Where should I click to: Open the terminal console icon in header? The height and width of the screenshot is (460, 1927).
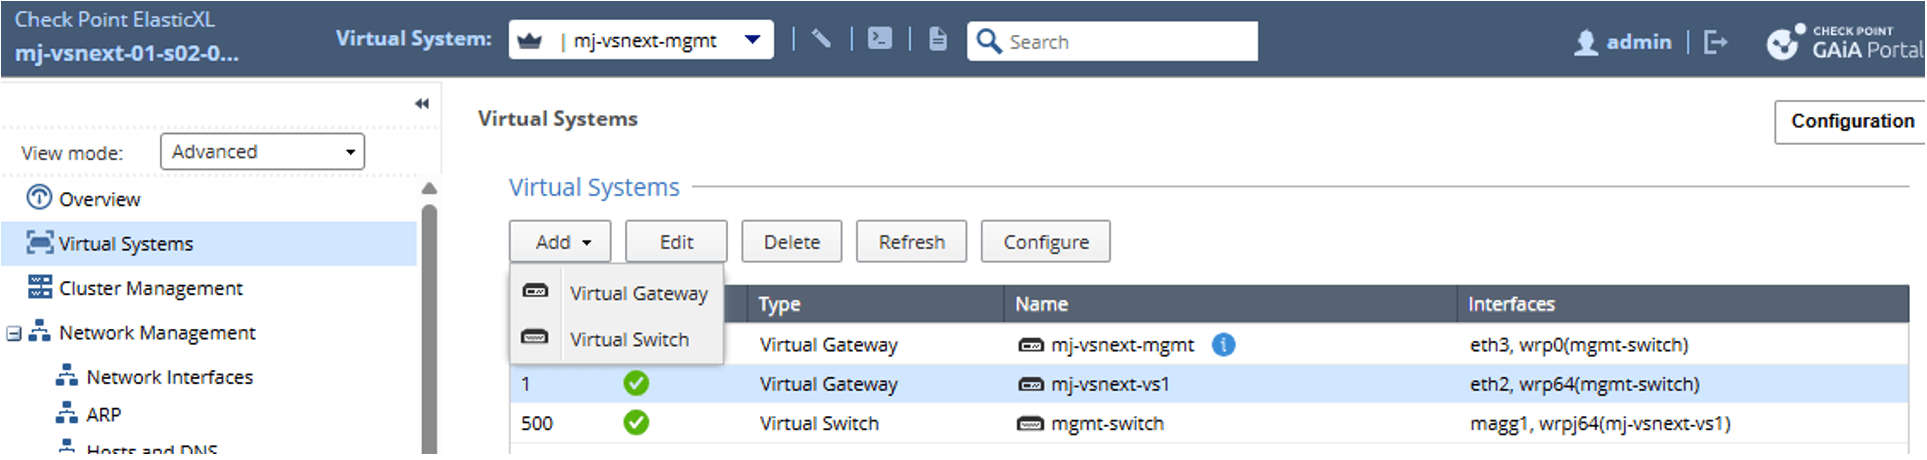click(880, 40)
